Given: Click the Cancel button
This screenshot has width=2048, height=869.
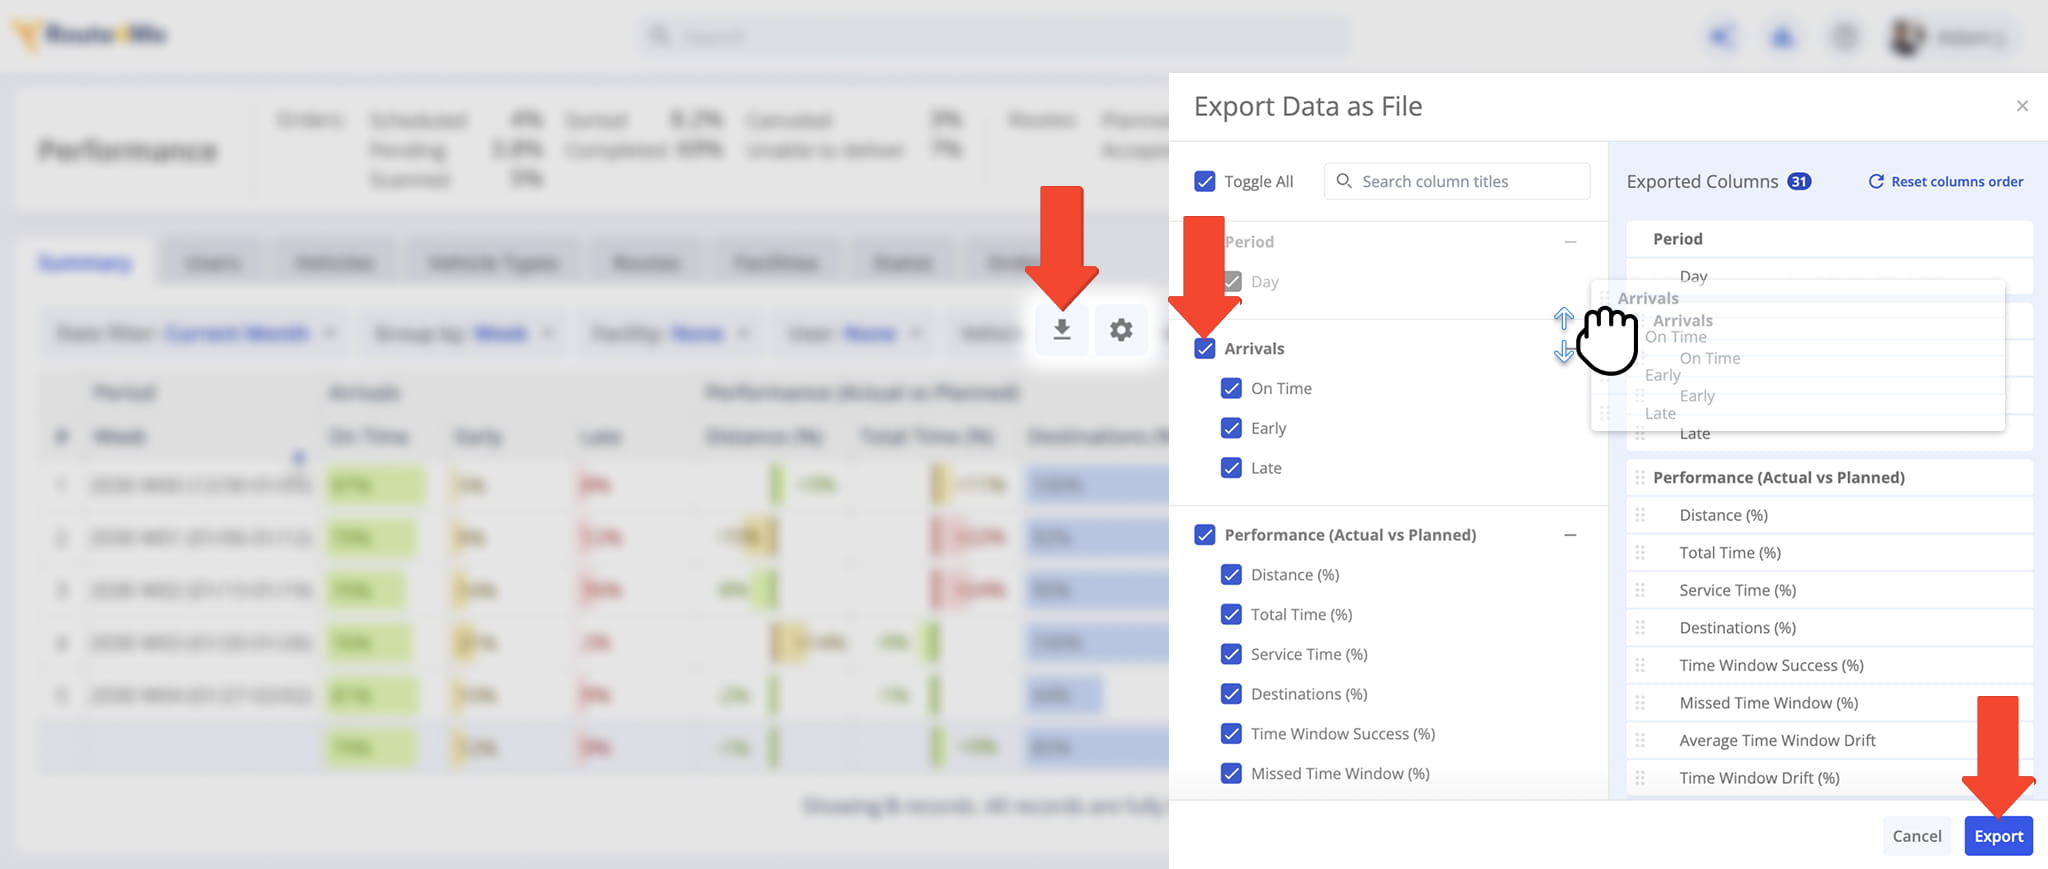Looking at the screenshot, I should [1917, 836].
